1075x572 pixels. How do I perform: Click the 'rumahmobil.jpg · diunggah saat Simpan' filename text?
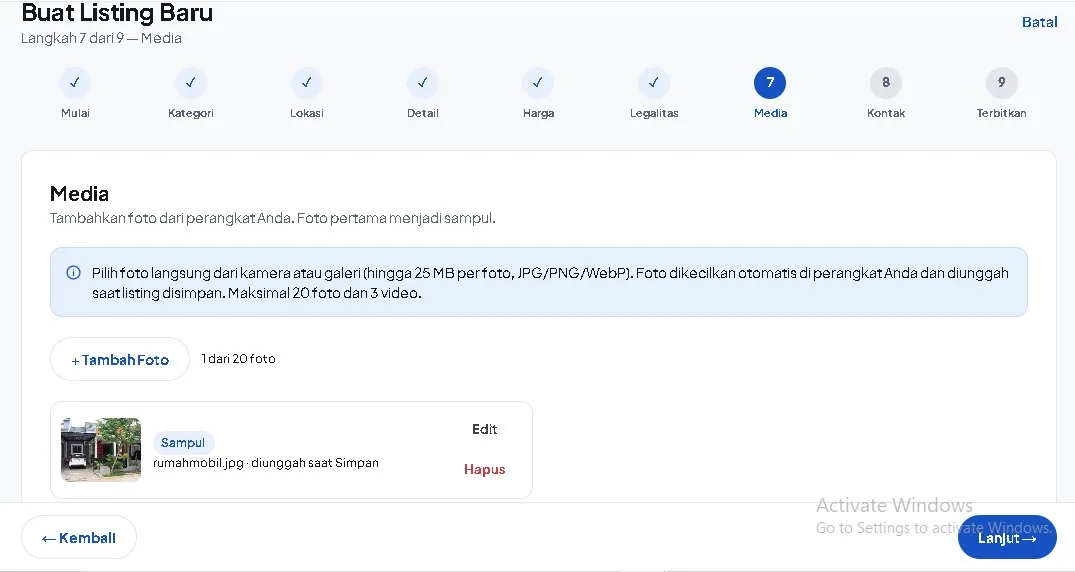tap(266, 463)
